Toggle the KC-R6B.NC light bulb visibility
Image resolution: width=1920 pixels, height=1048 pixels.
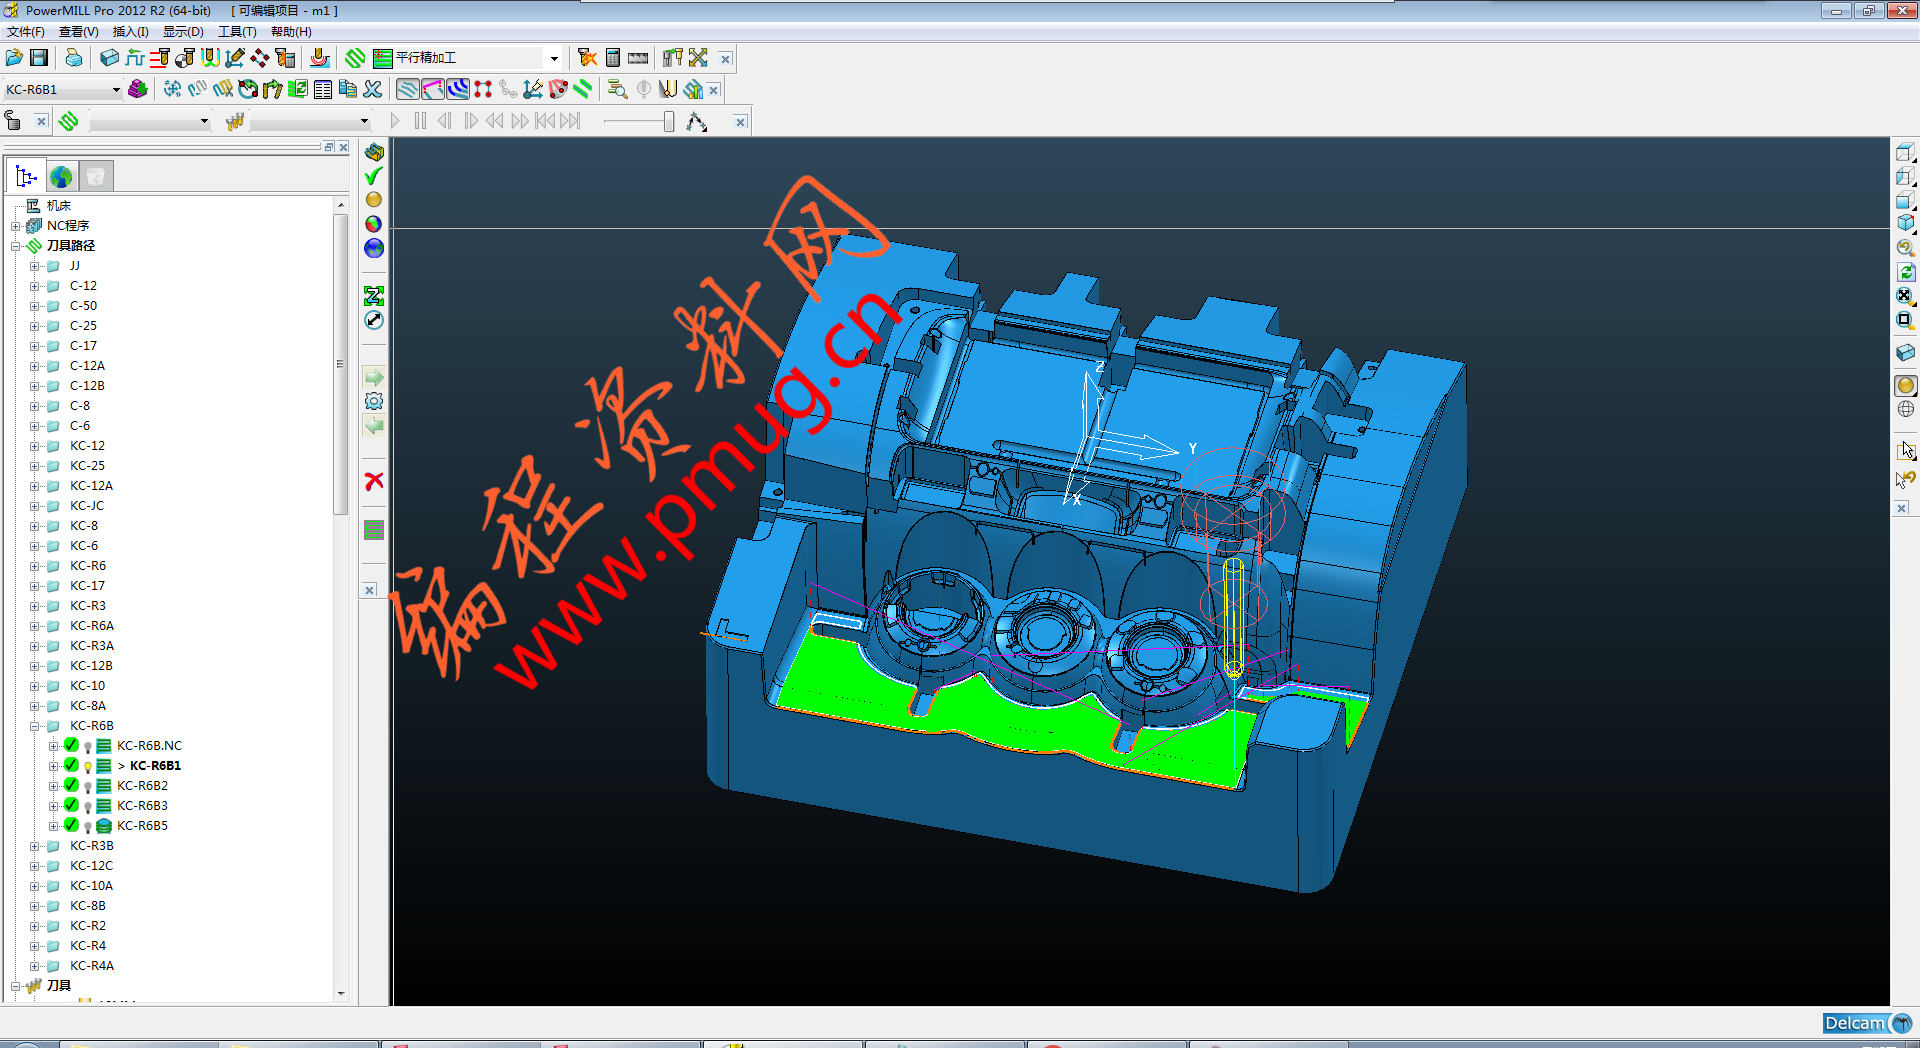tap(88, 747)
